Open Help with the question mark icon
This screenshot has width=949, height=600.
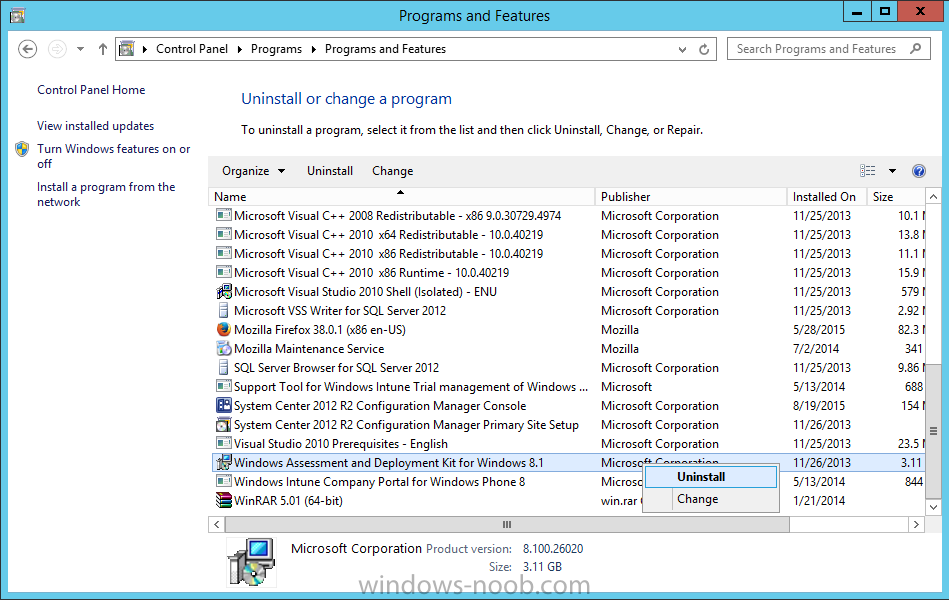coord(919,171)
